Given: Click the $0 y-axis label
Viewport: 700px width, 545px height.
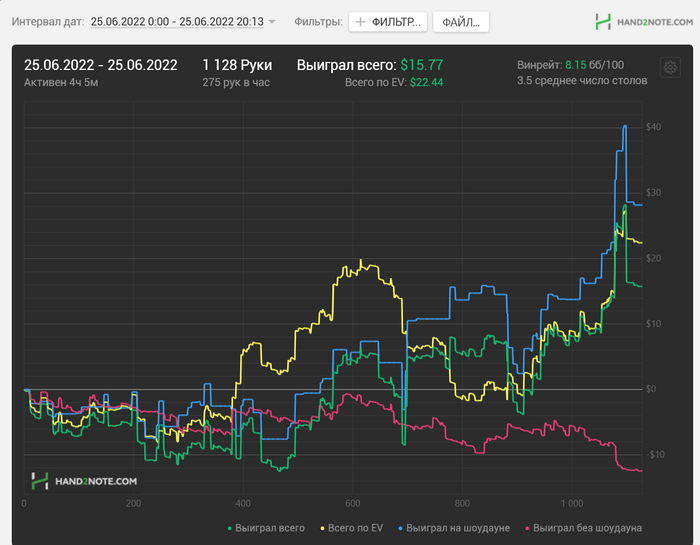Looking at the screenshot, I should pos(651,389).
